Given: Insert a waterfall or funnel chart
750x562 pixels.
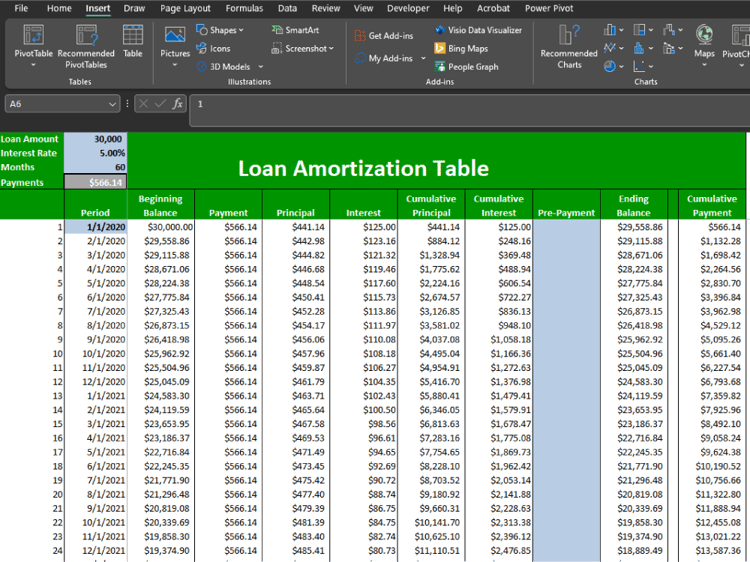Looking at the screenshot, I should click(669, 30).
